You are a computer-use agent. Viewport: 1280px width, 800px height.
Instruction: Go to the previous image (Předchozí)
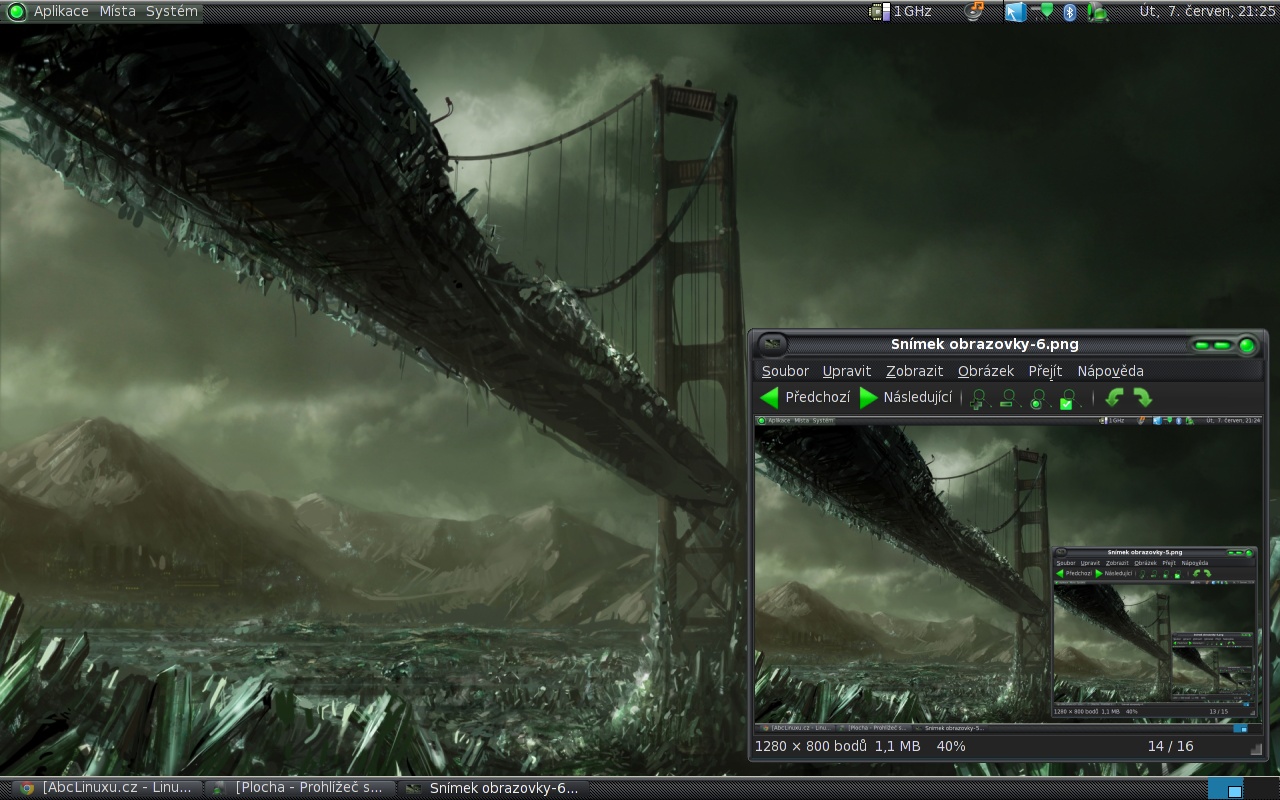(805, 398)
